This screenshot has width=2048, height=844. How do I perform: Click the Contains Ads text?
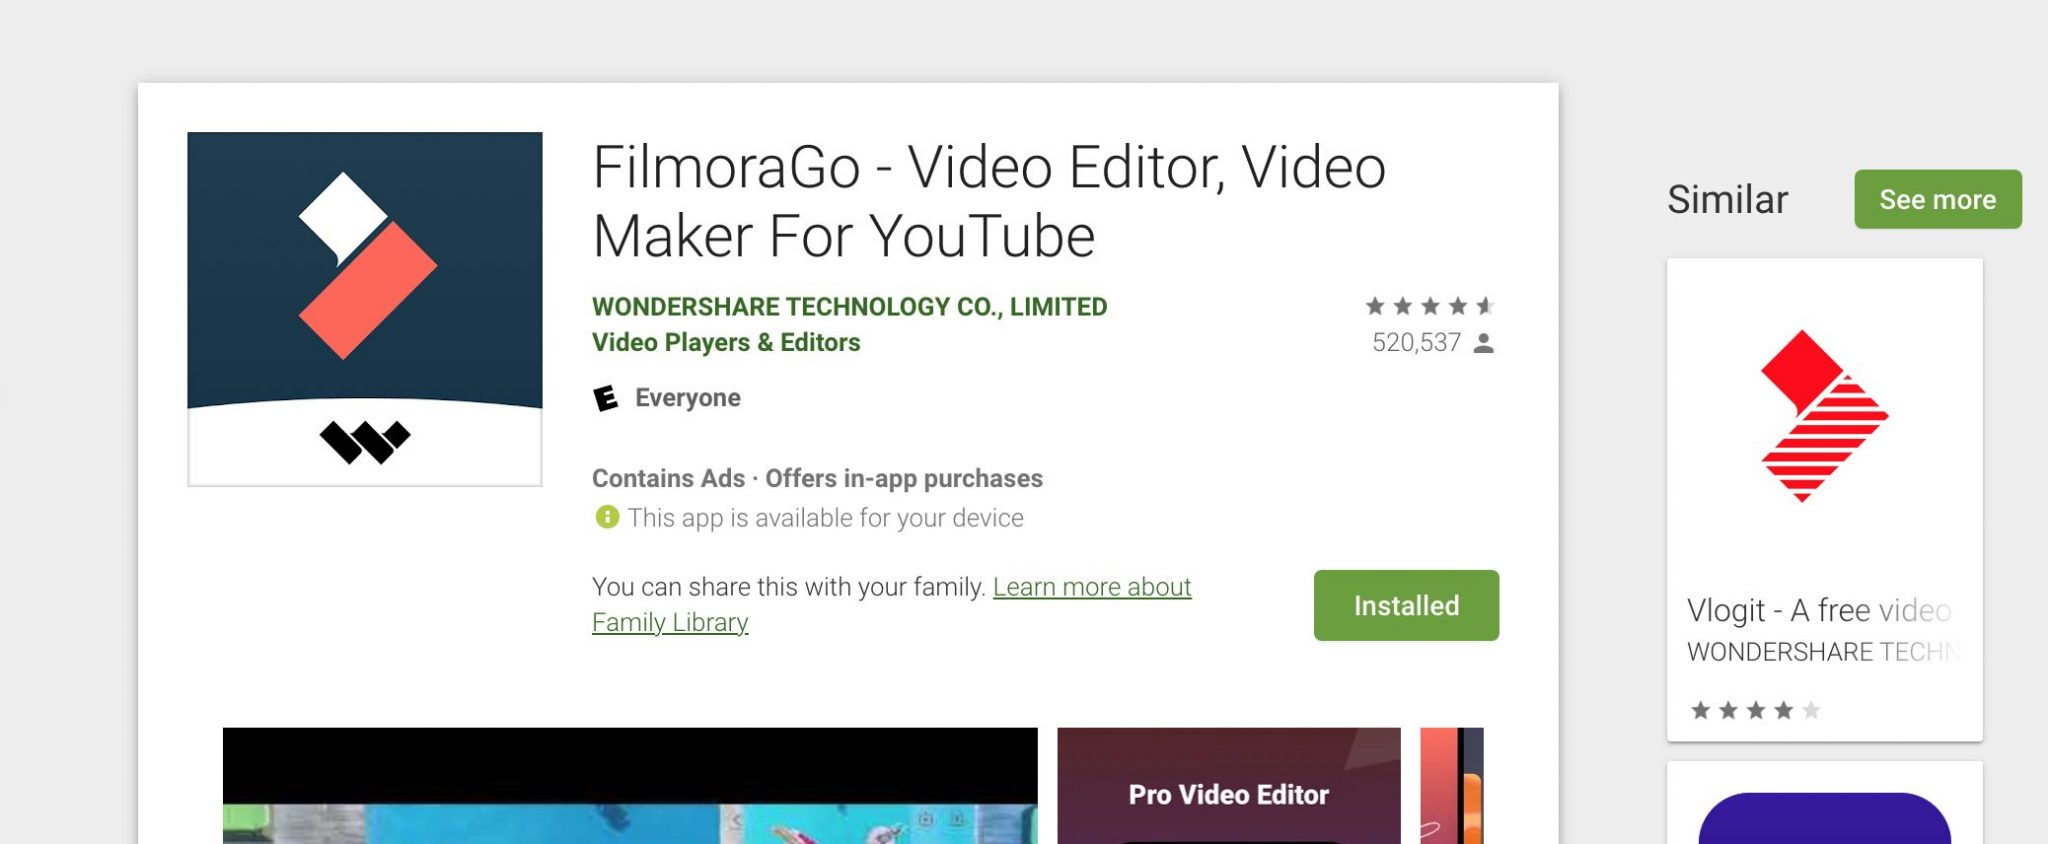[668, 478]
